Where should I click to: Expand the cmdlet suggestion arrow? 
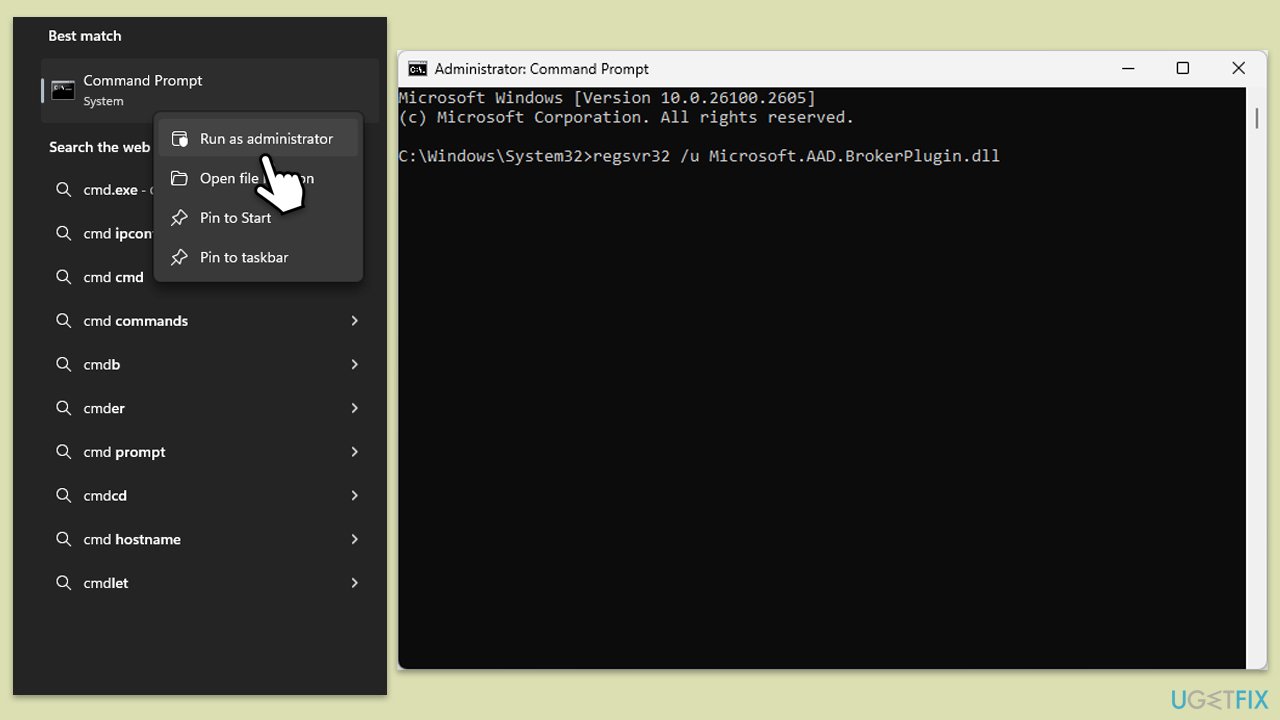coord(354,583)
